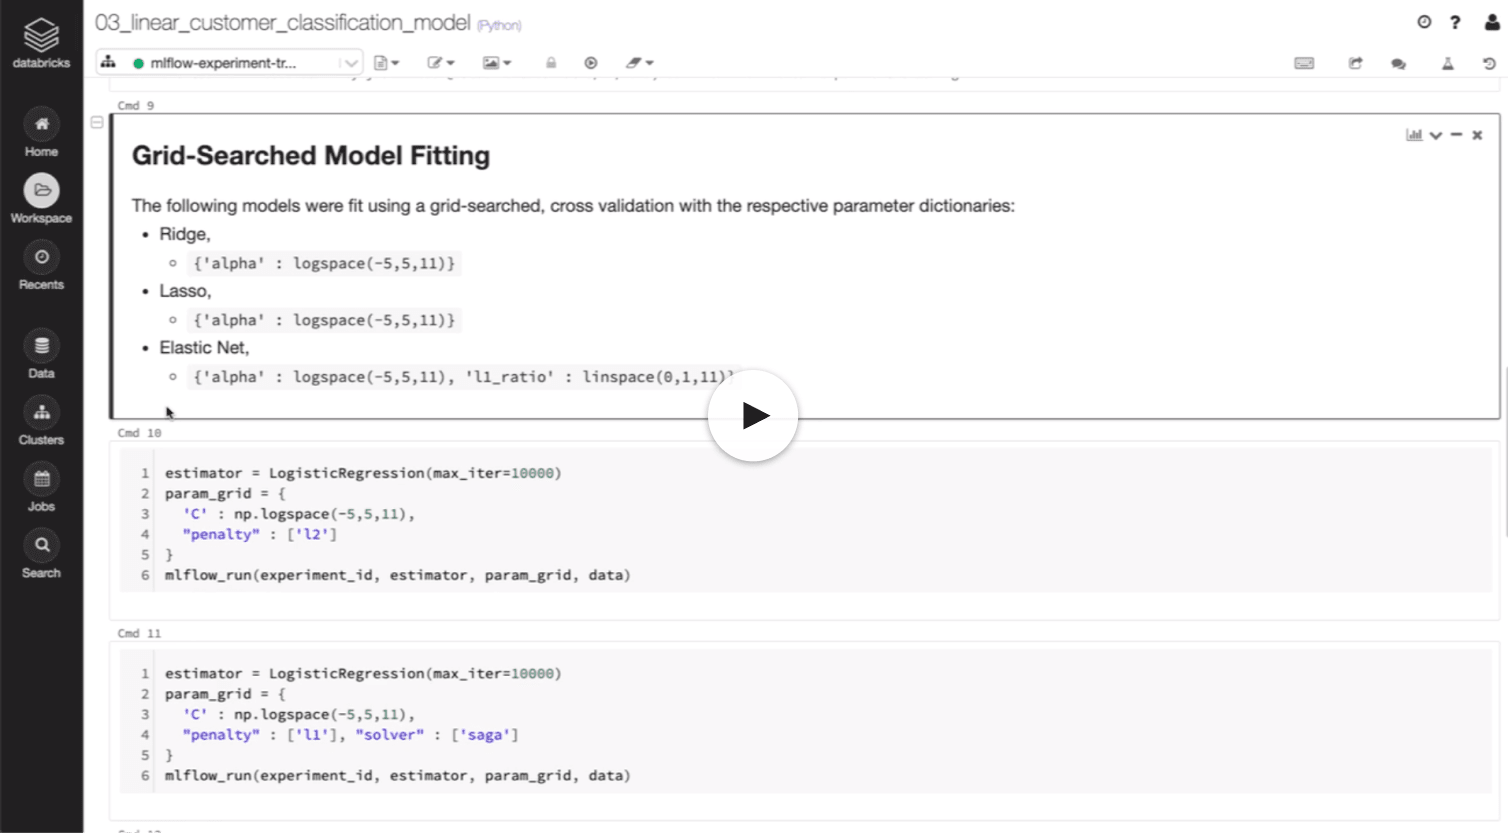Open the View menu in toolbar
Image resolution: width=1508 pixels, height=833 pixels.
(x=497, y=63)
